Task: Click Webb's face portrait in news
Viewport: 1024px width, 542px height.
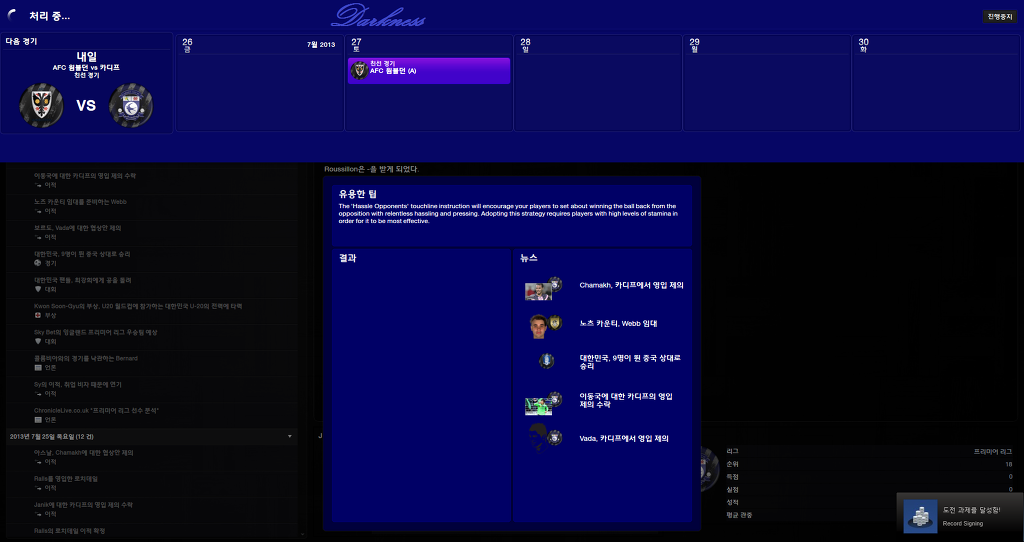Action: pyautogui.click(x=538, y=327)
